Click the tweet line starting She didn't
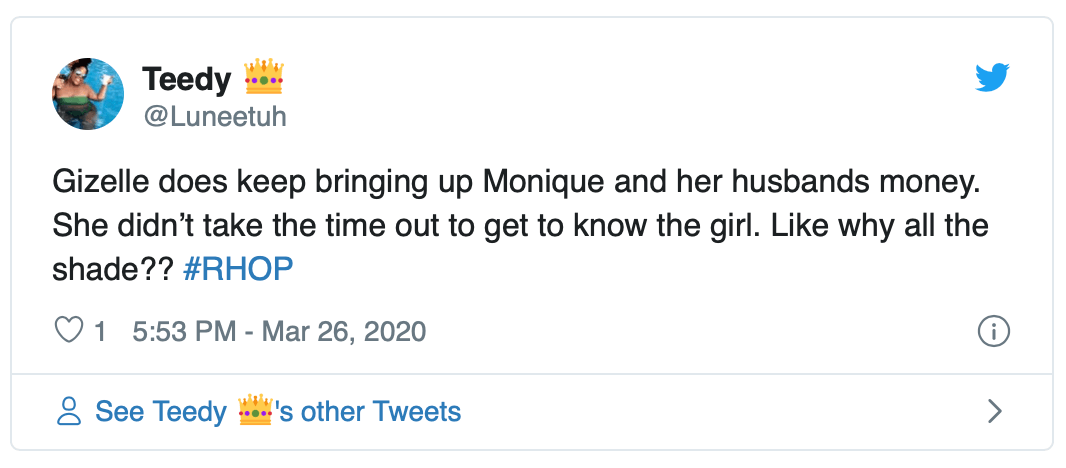This screenshot has height=468, width=1066. (520, 226)
